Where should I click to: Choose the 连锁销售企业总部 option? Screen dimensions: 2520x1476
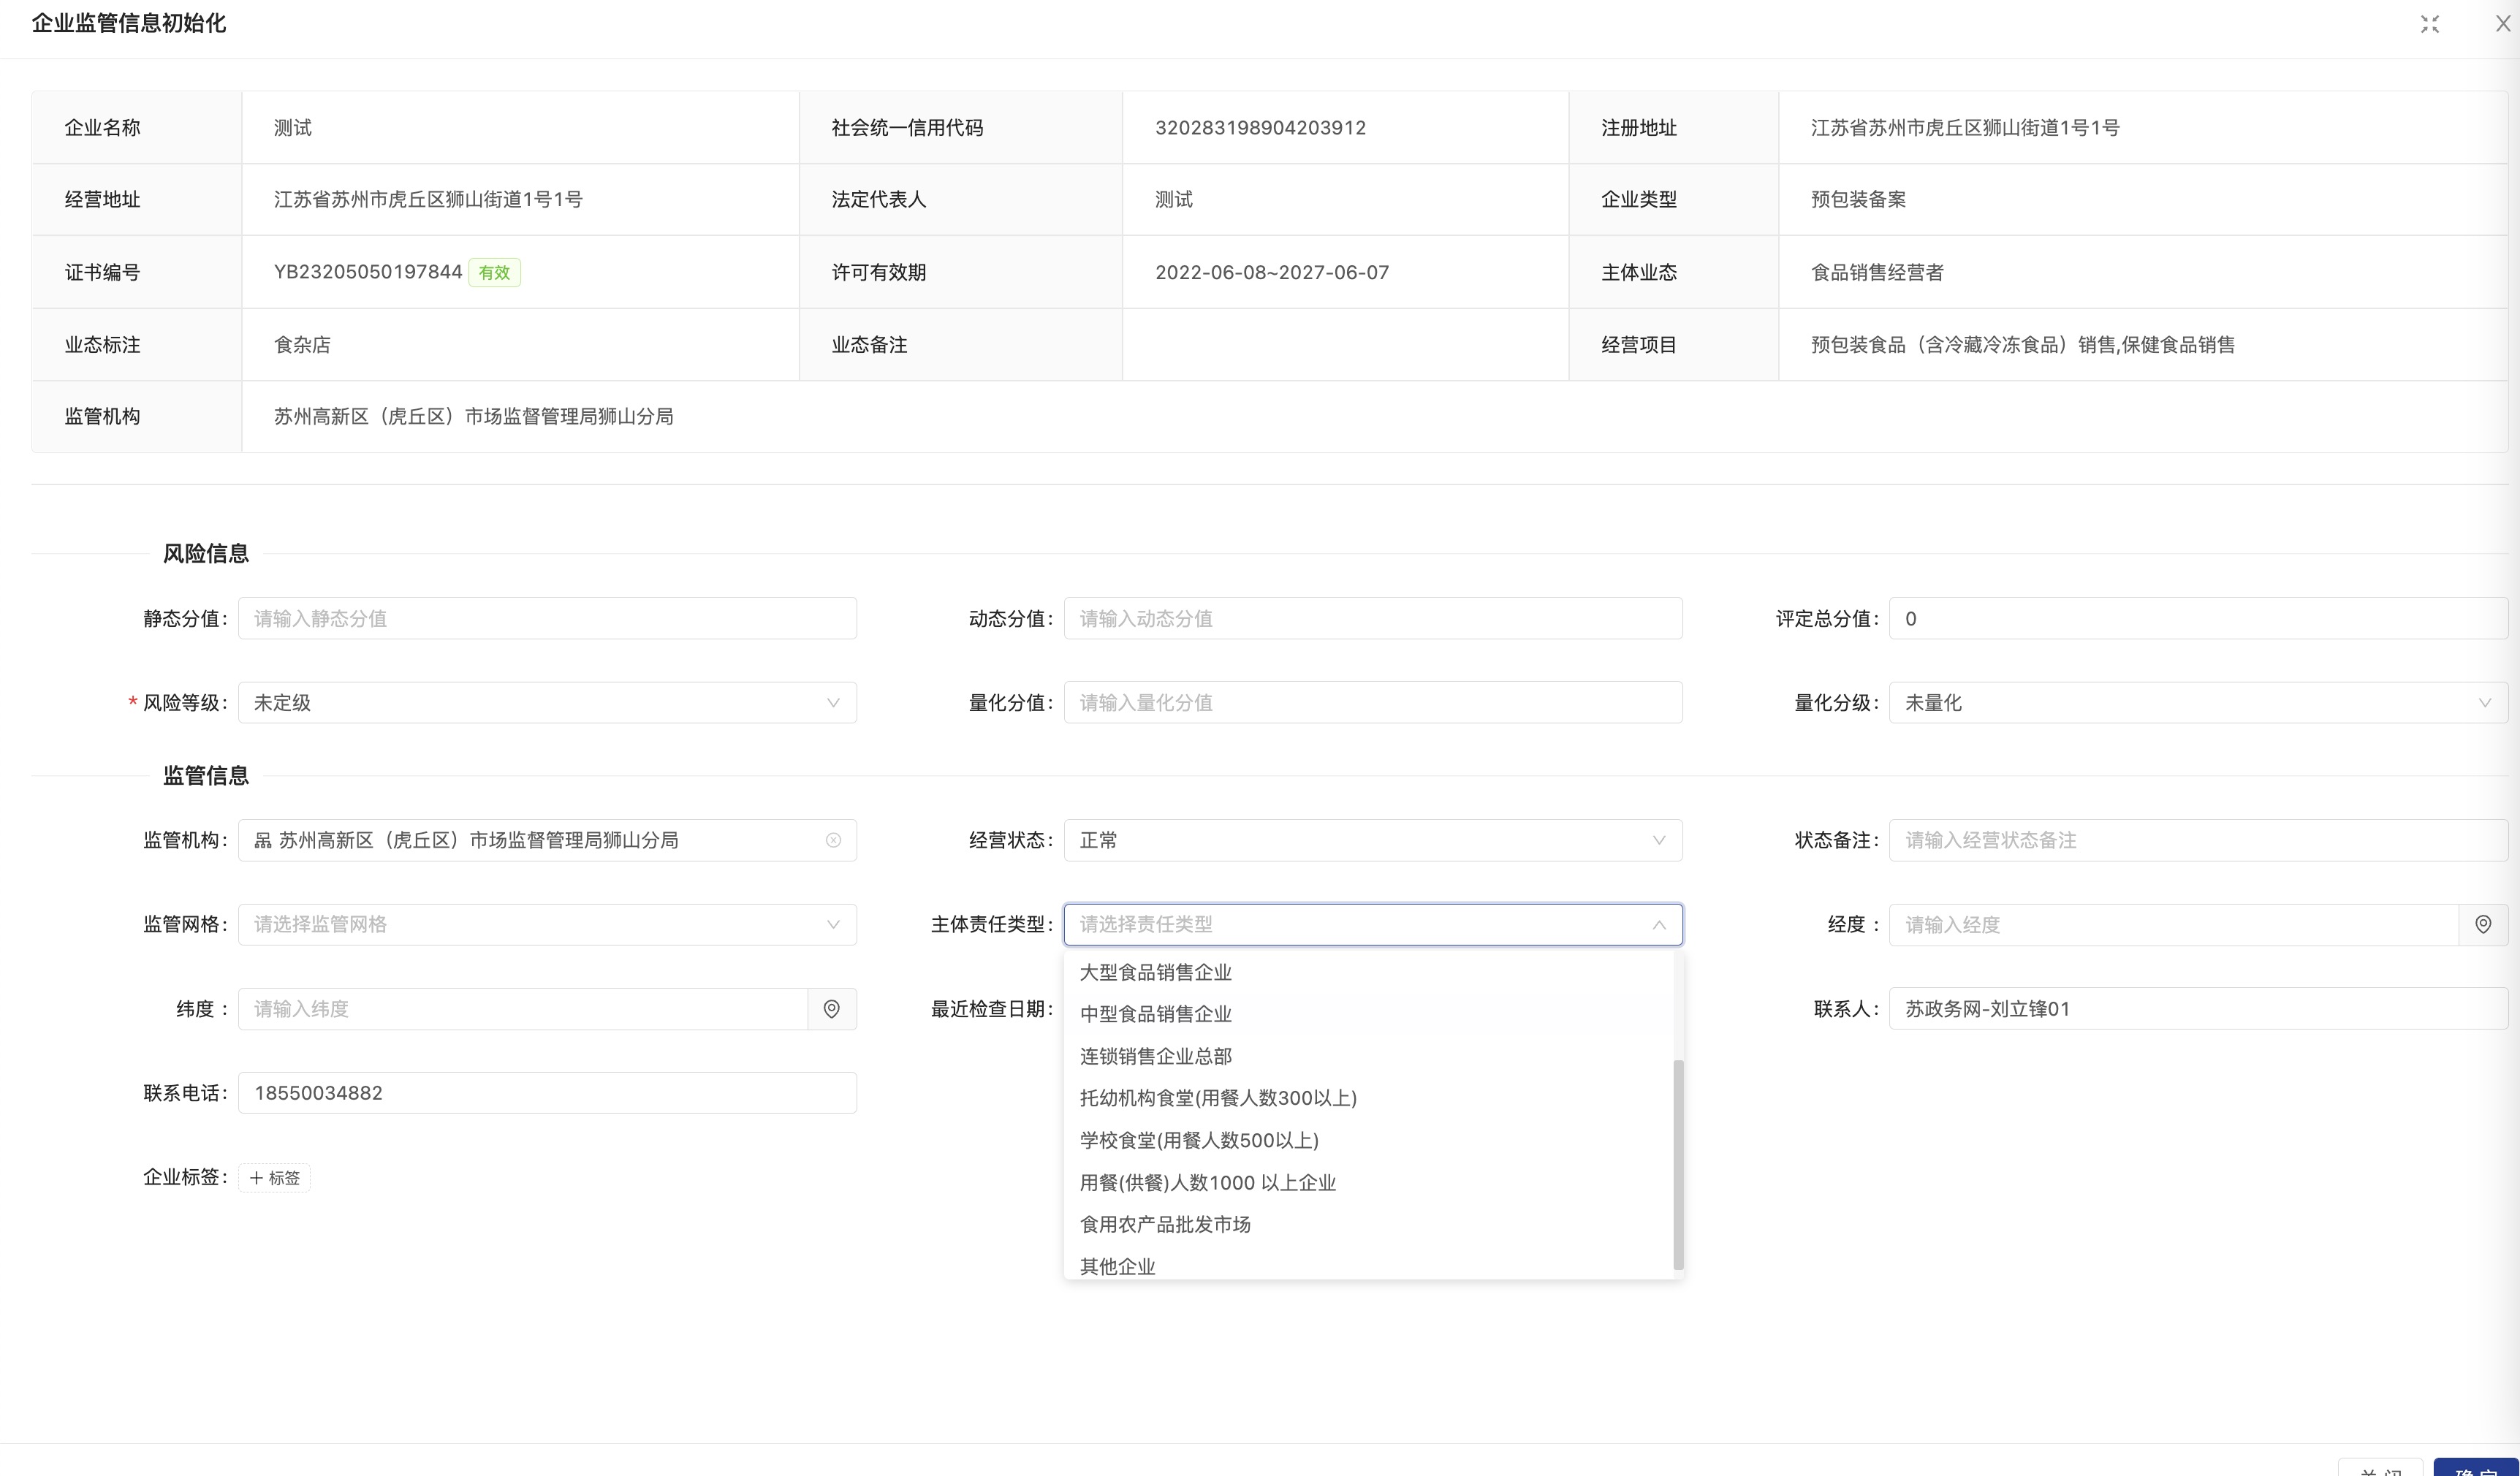tap(1156, 1056)
